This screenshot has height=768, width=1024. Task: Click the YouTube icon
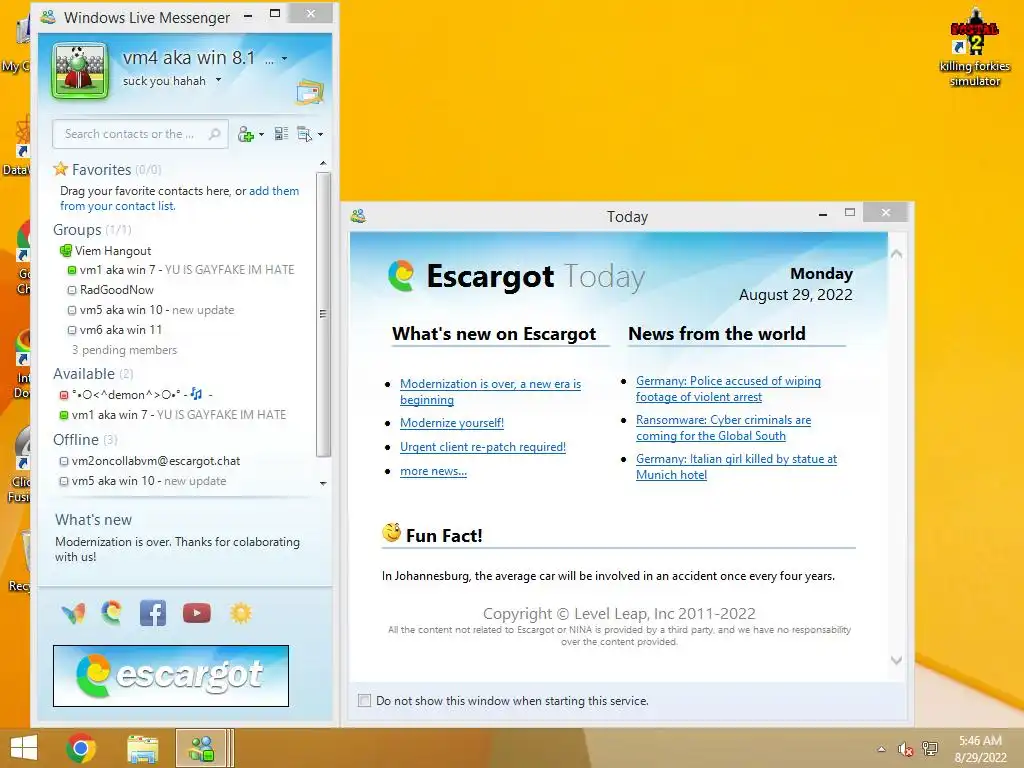tap(197, 613)
